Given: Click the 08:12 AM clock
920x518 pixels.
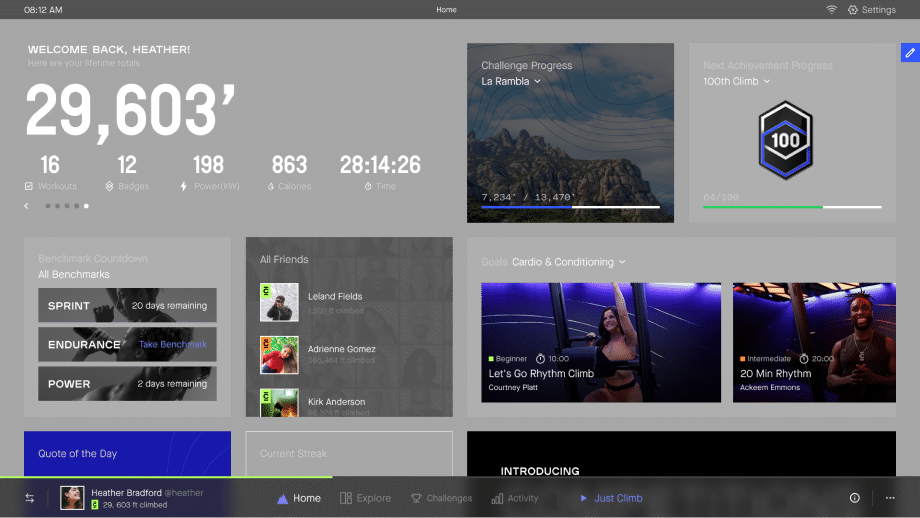Looking at the screenshot, I should pos(43,10).
